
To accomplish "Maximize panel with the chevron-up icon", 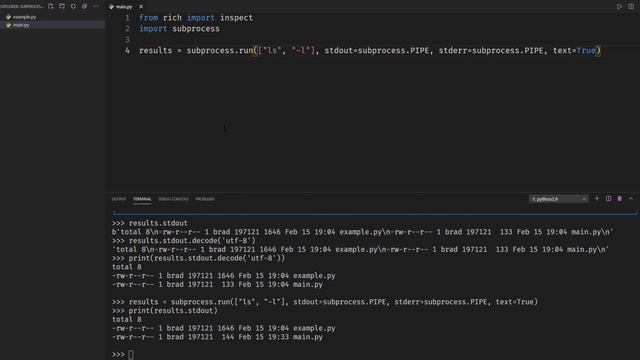I will point(631,199).
